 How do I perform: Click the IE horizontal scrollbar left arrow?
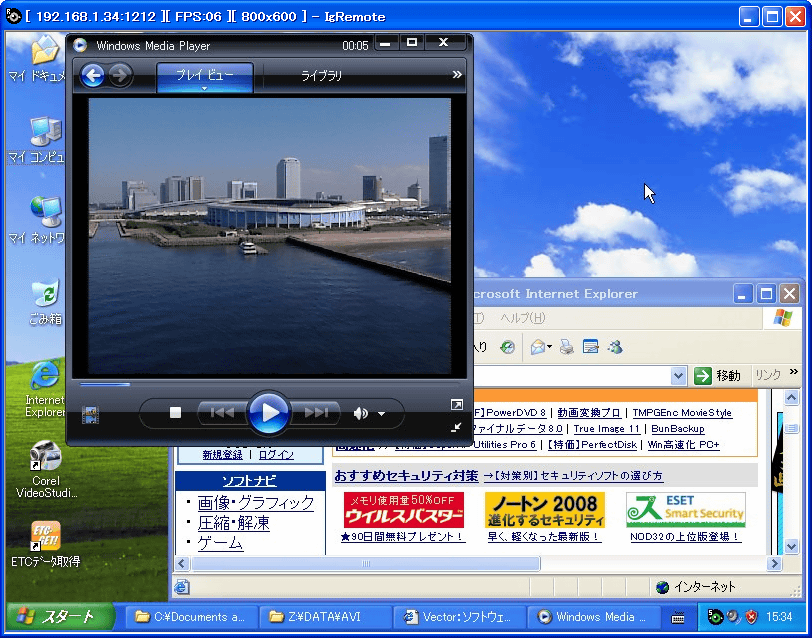pyautogui.click(x=181, y=563)
